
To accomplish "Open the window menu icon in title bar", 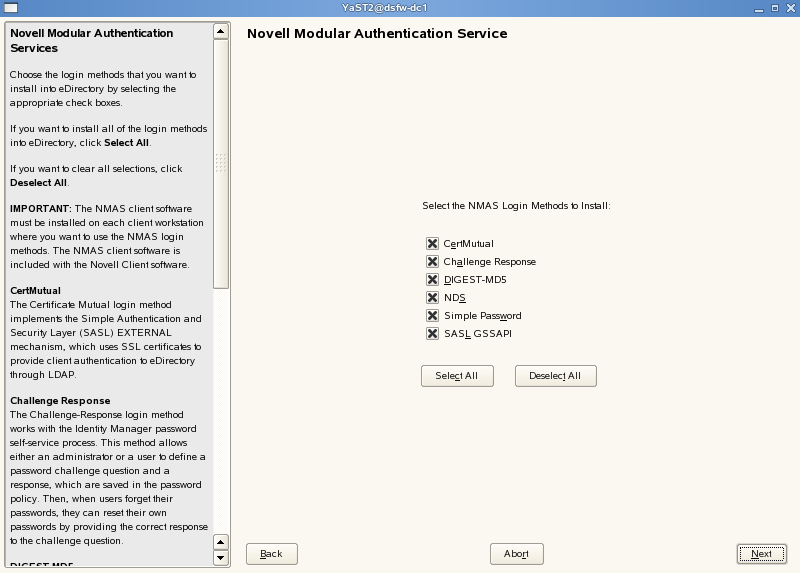I will [11, 8].
